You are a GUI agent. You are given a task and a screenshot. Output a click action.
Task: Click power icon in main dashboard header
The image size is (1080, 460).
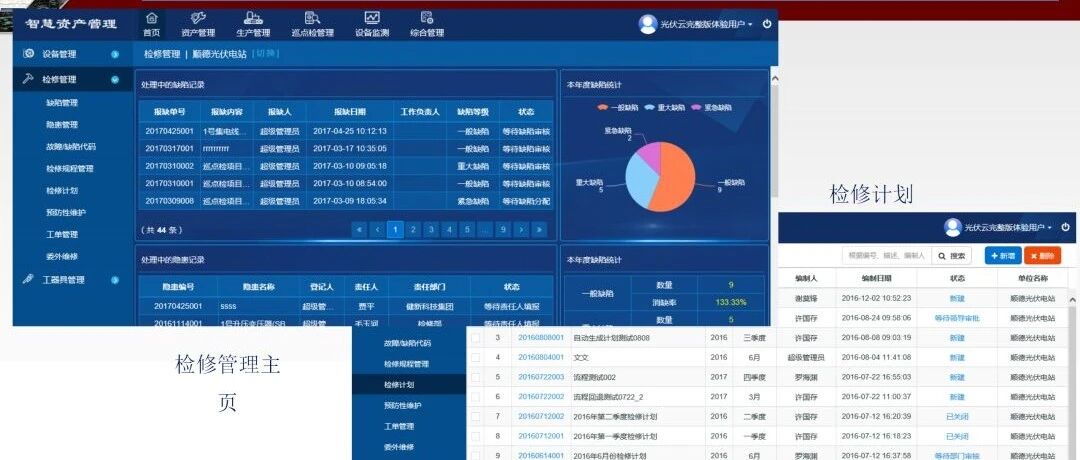(x=767, y=24)
